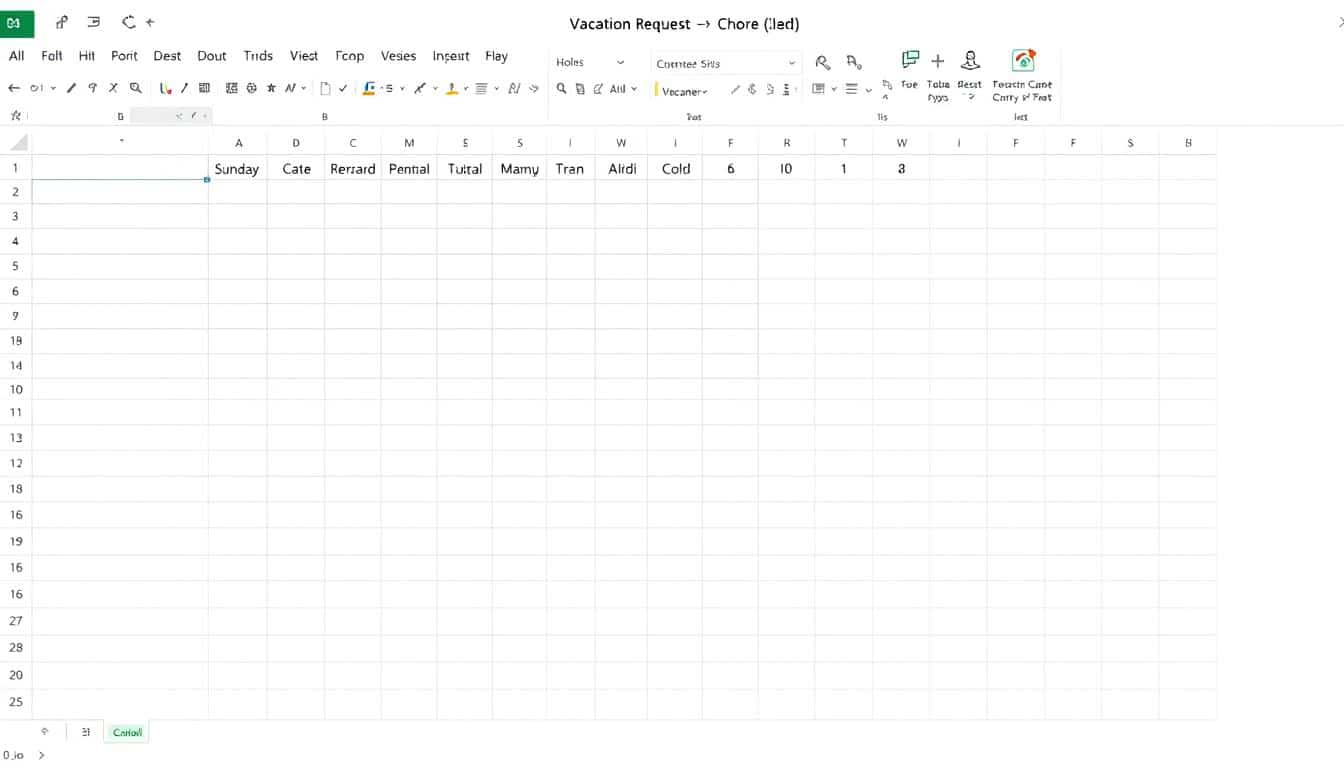Viewport: 1344px width, 768px height.
Task: Open the Flay menu
Action: pyautogui.click(x=496, y=56)
